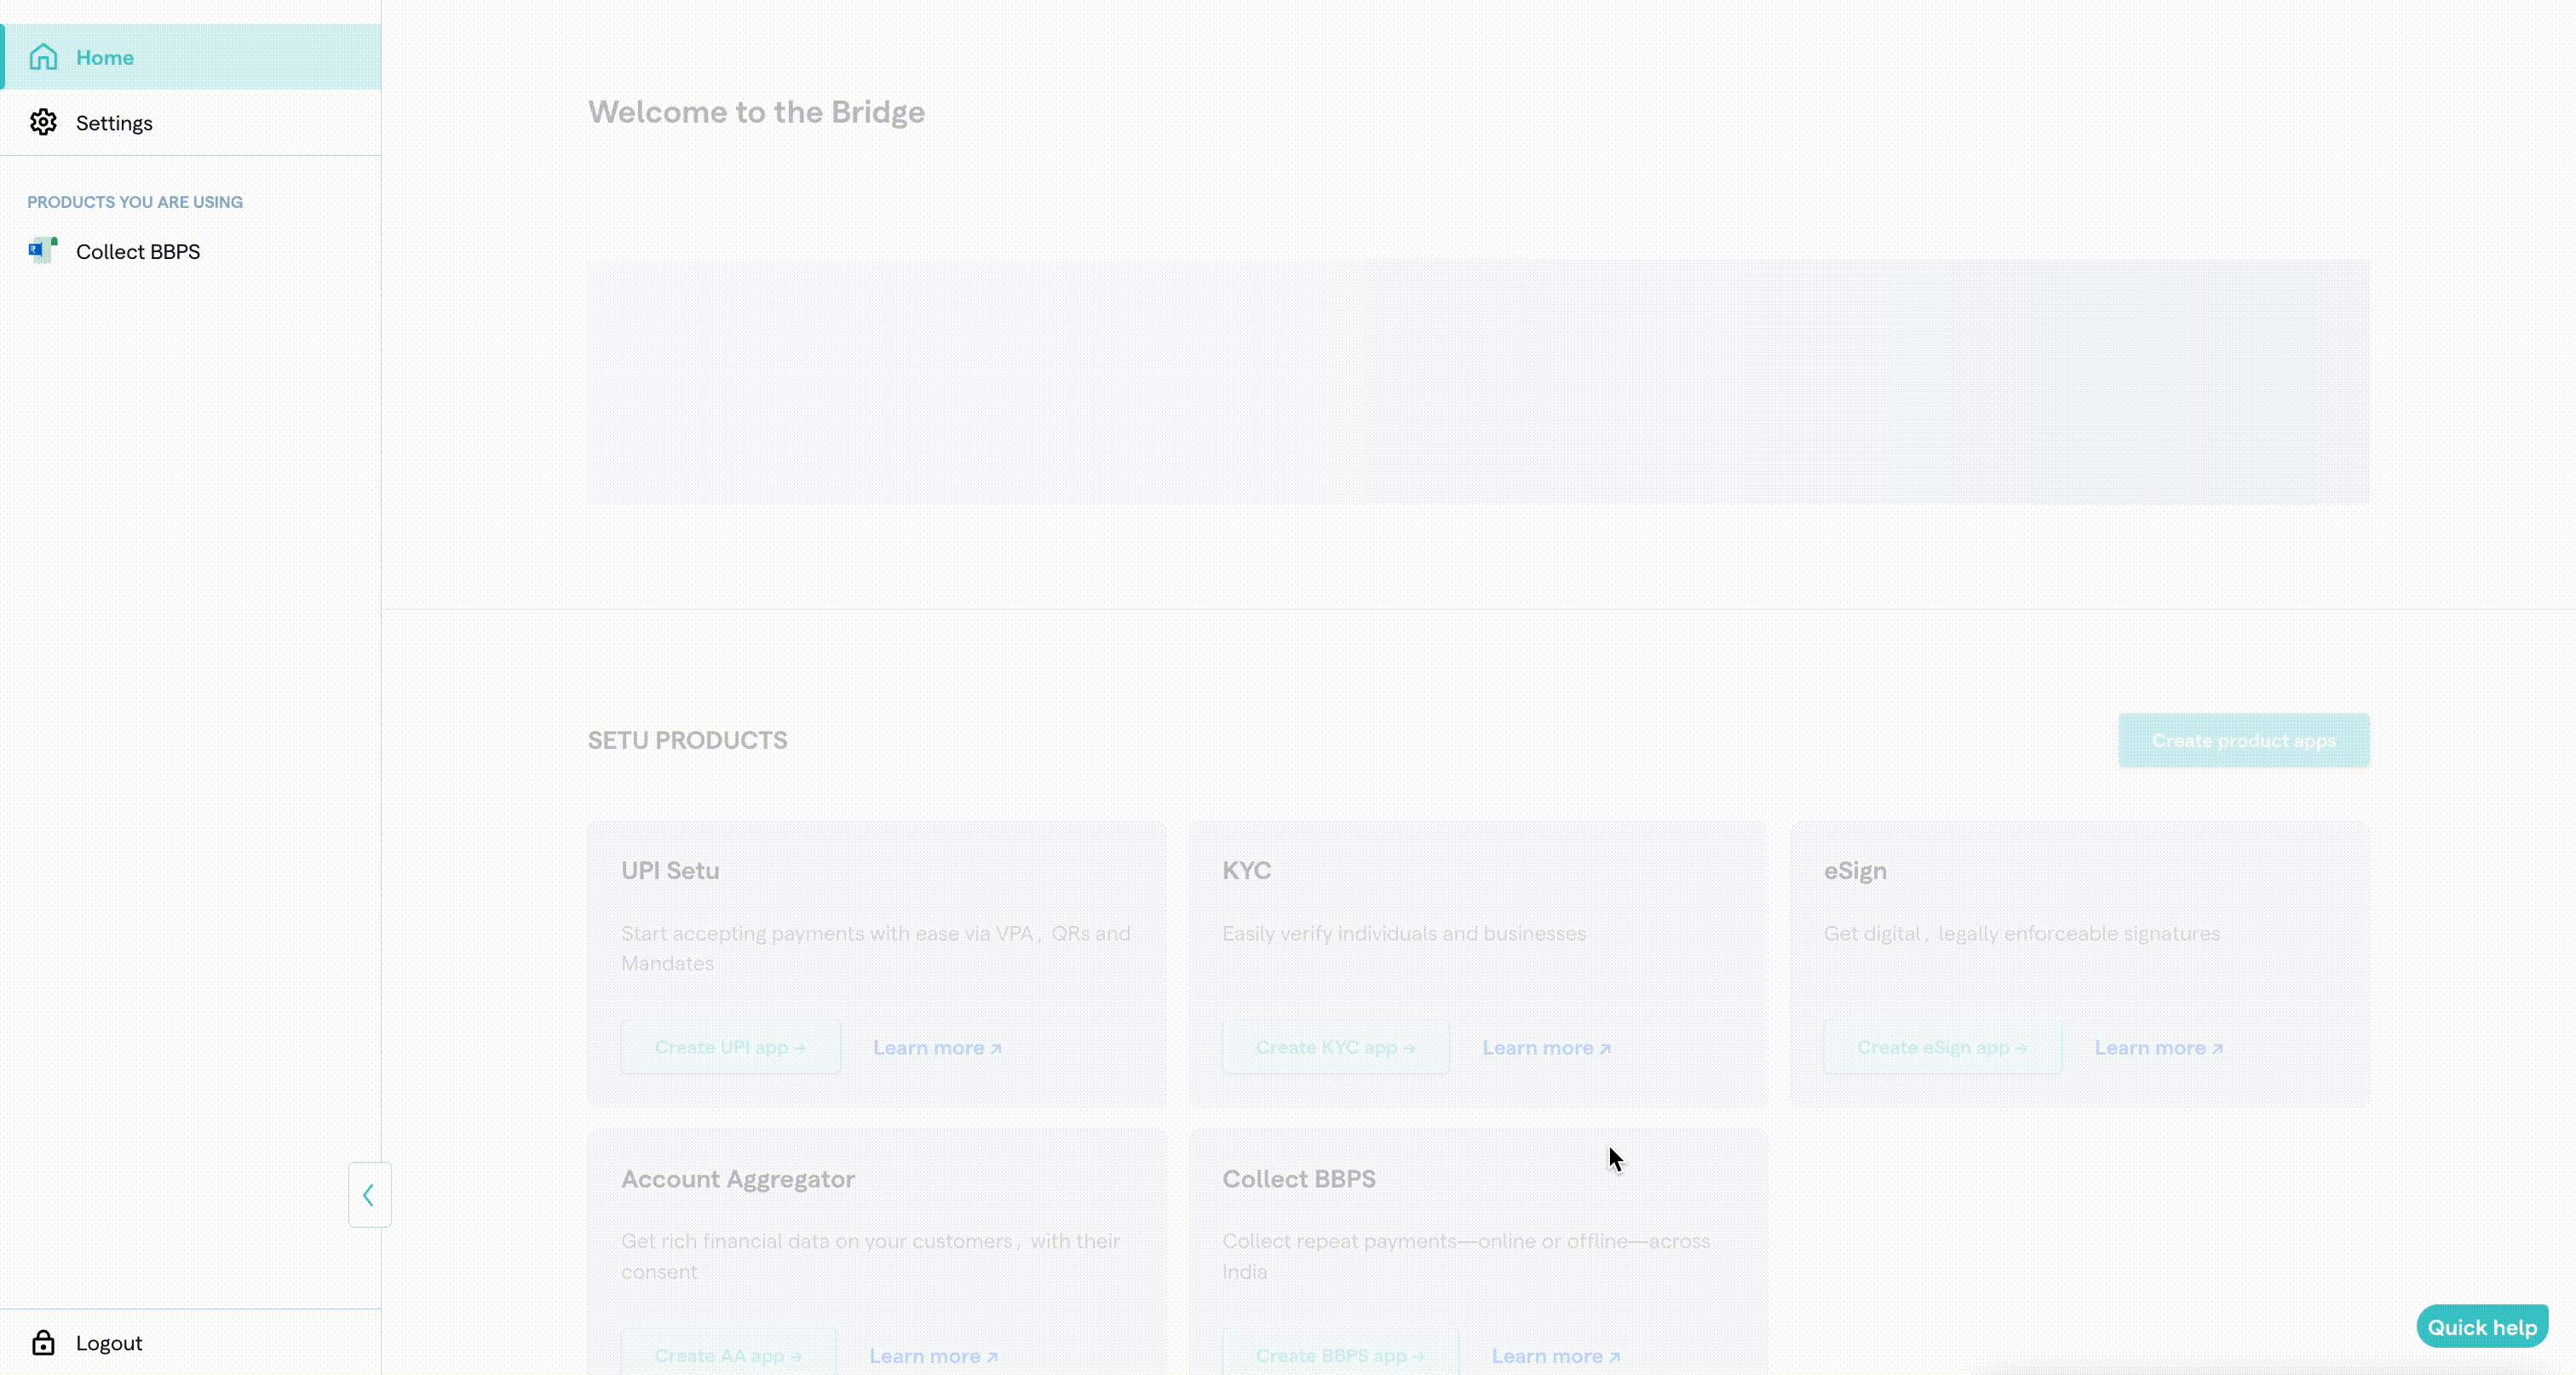Click the Collect BBPS product icon
Screen dimensions: 2576x1375
point(43,250)
